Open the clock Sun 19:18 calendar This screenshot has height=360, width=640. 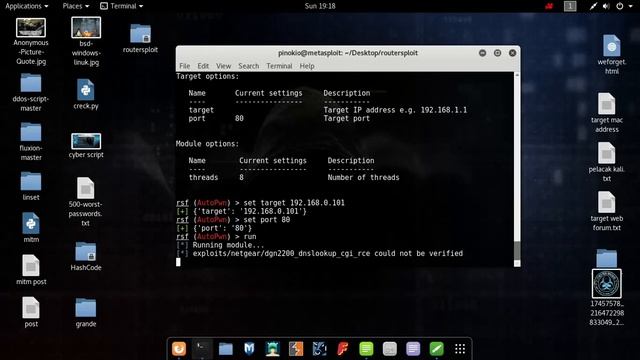(320, 6)
